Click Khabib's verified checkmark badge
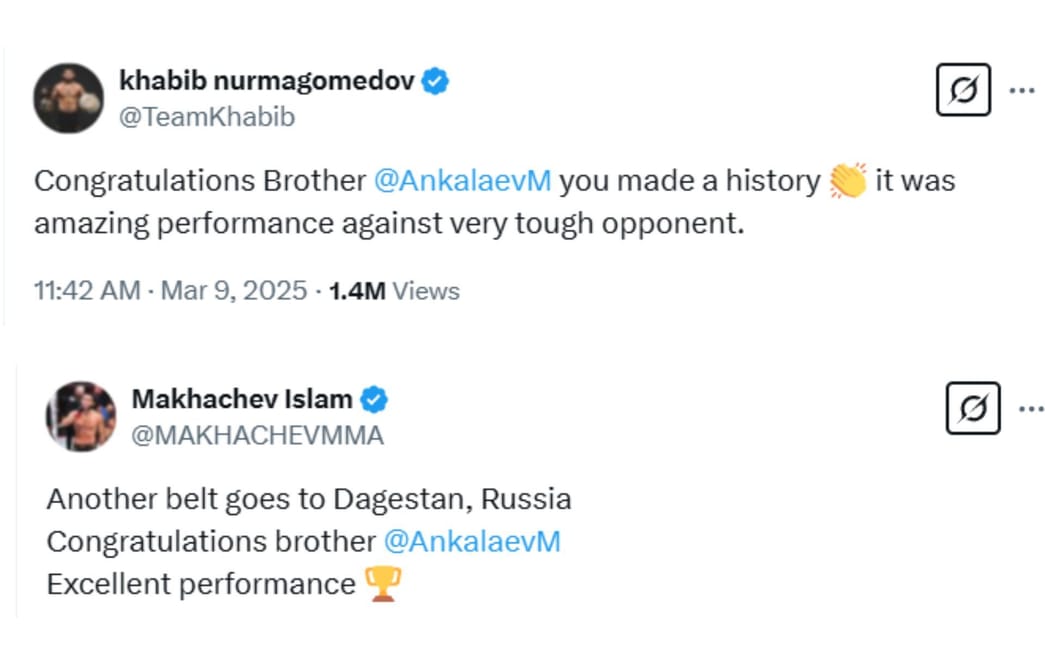 click(434, 81)
